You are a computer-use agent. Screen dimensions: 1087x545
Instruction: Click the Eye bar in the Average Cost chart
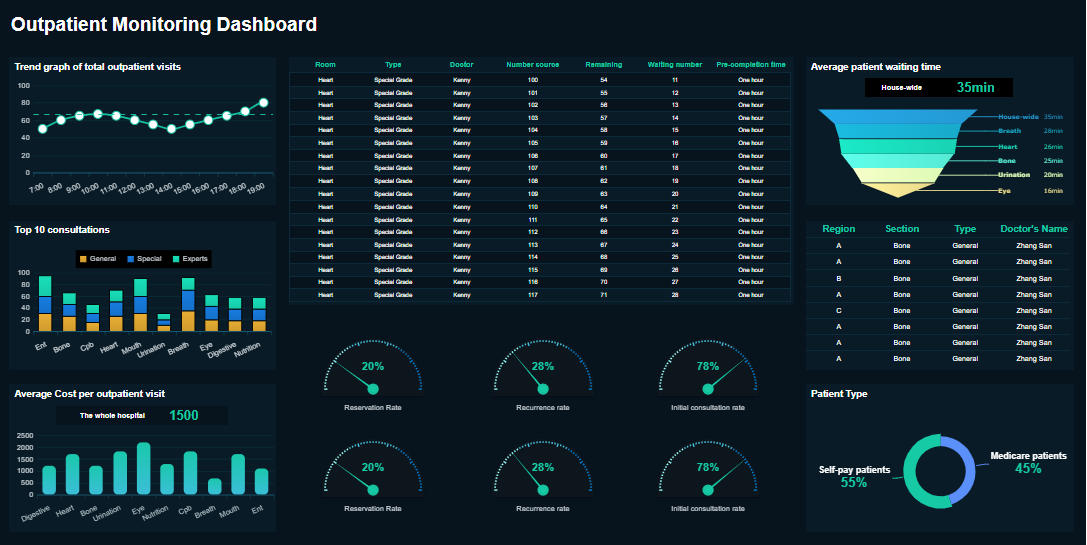[144, 469]
